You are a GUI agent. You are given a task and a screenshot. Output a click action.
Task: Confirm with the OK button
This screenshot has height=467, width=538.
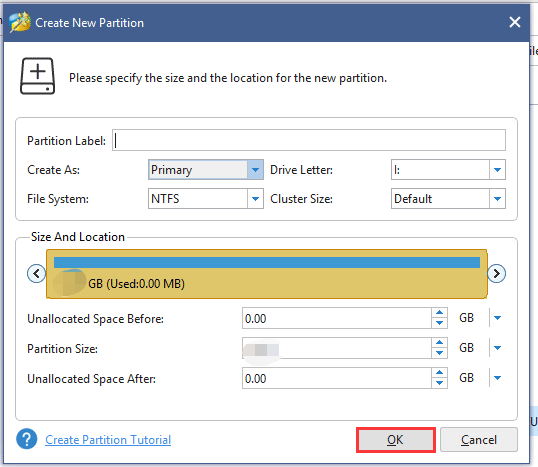(x=396, y=440)
